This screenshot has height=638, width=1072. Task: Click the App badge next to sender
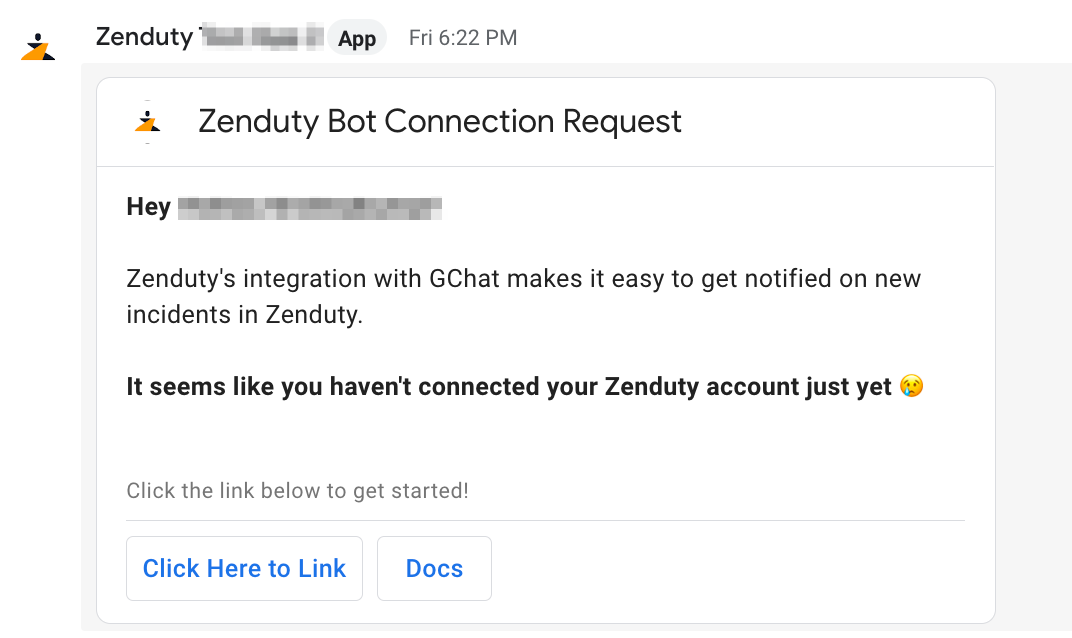tap(357, 38)
